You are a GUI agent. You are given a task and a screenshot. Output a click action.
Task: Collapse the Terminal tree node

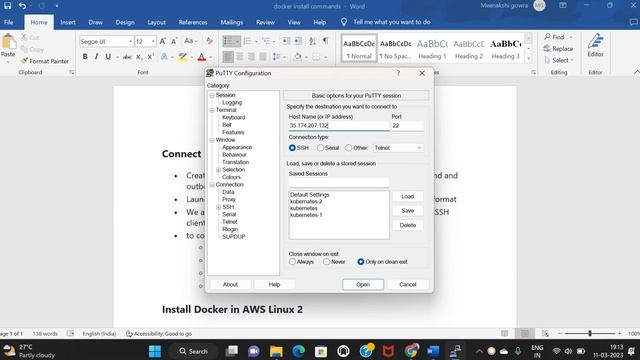click(212, 110)
